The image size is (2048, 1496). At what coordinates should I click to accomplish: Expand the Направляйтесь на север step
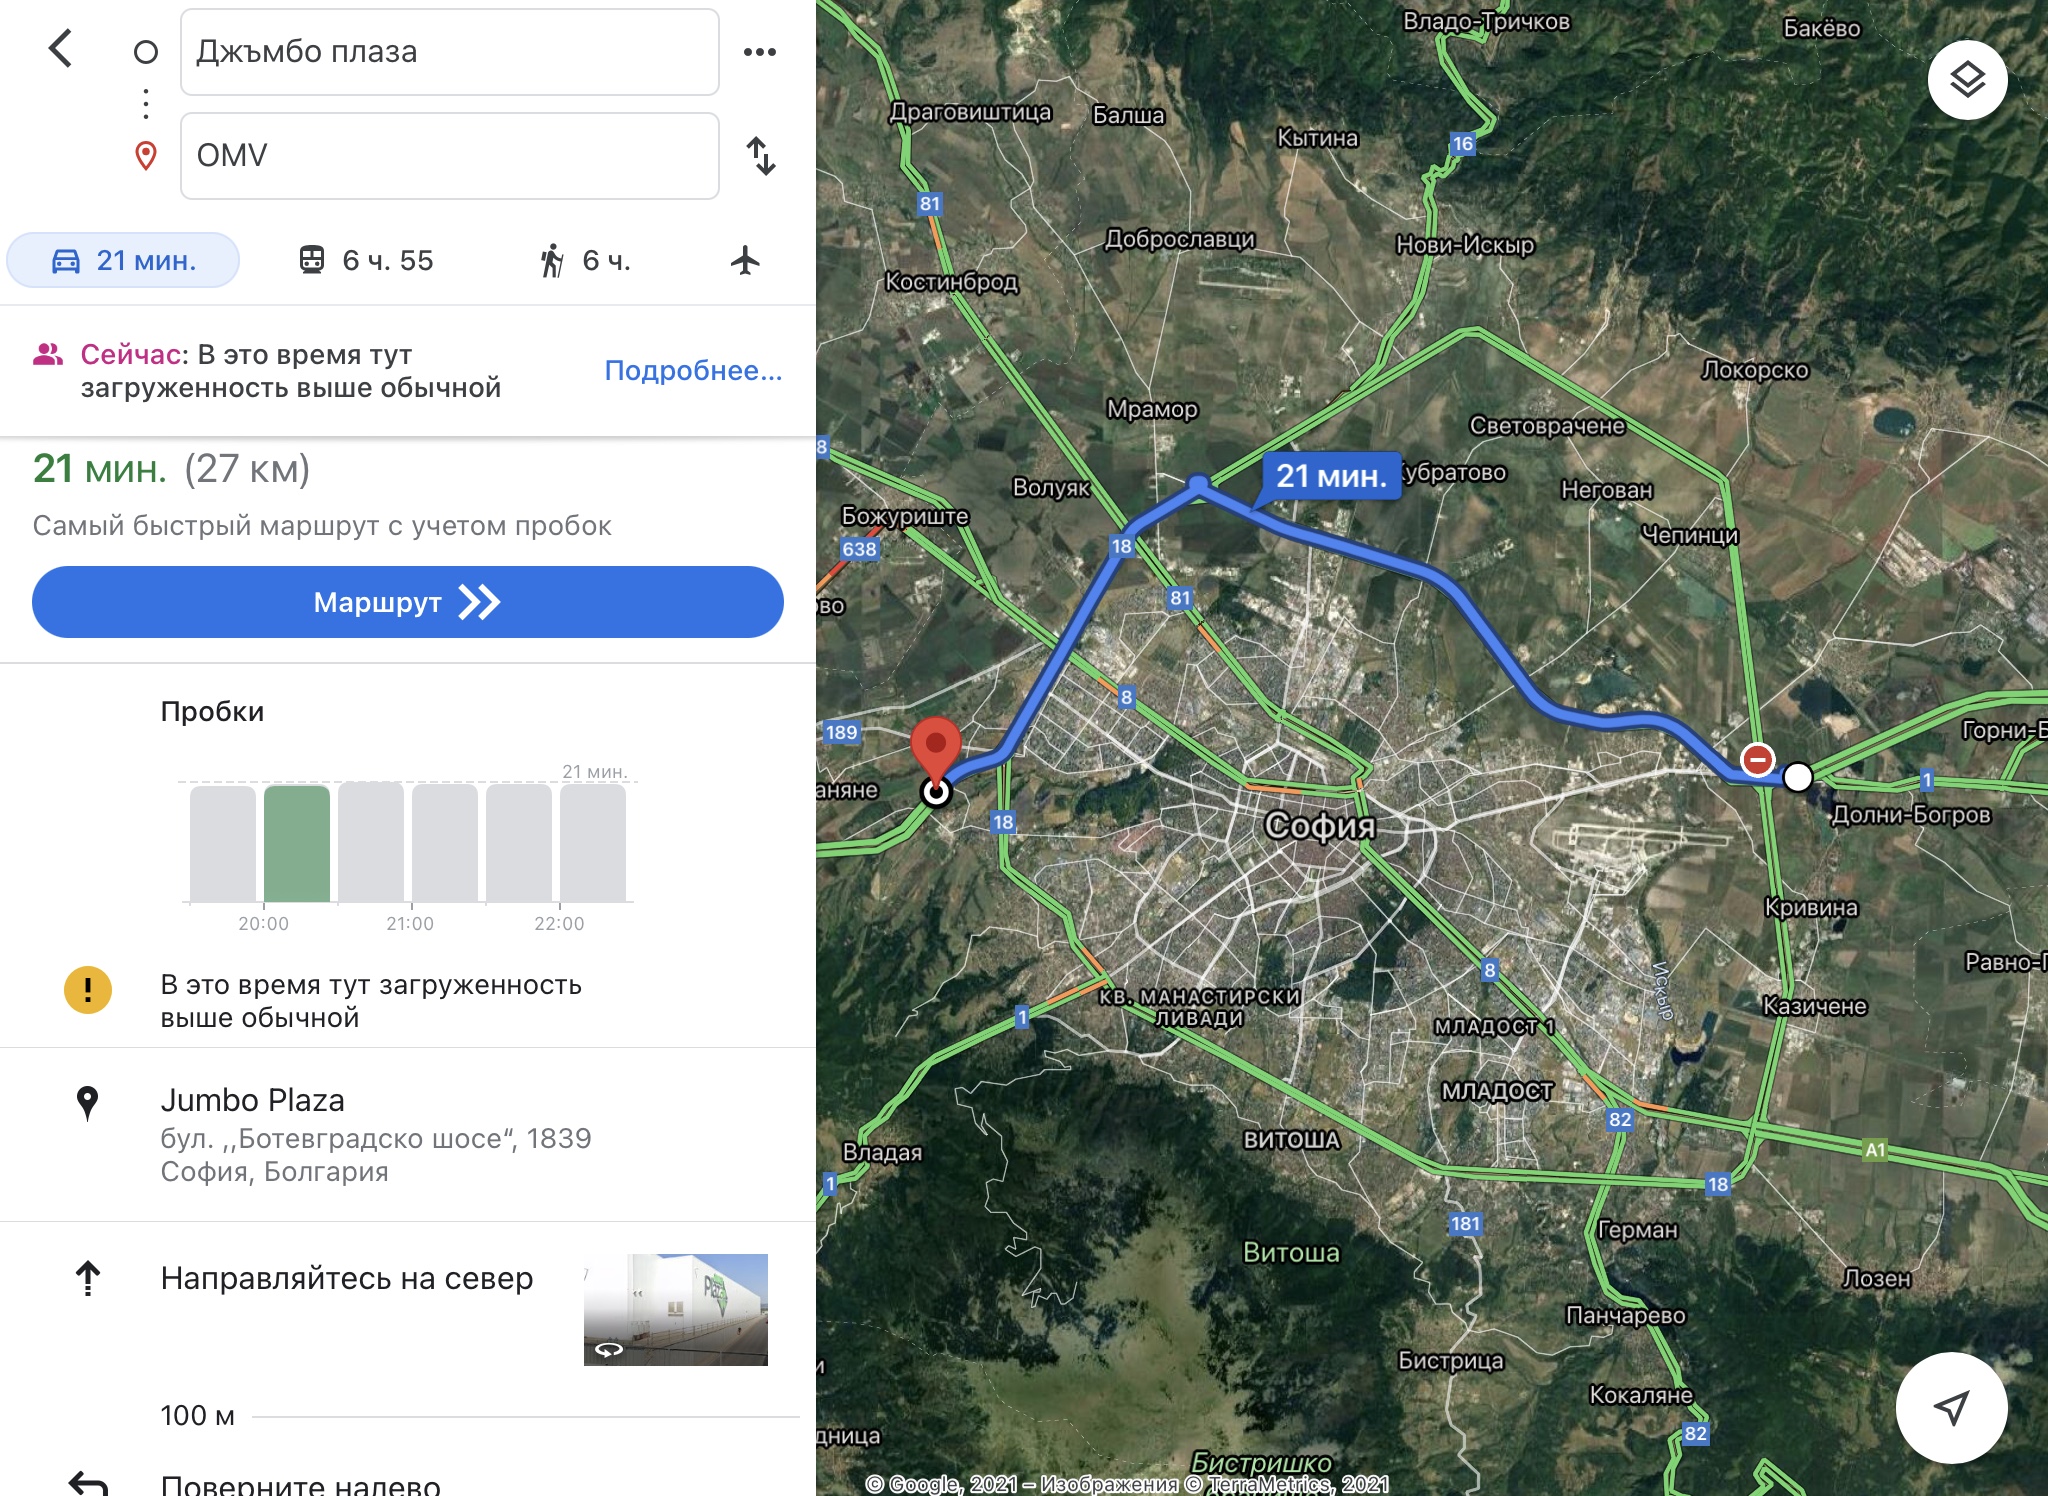pos(346,1279)
